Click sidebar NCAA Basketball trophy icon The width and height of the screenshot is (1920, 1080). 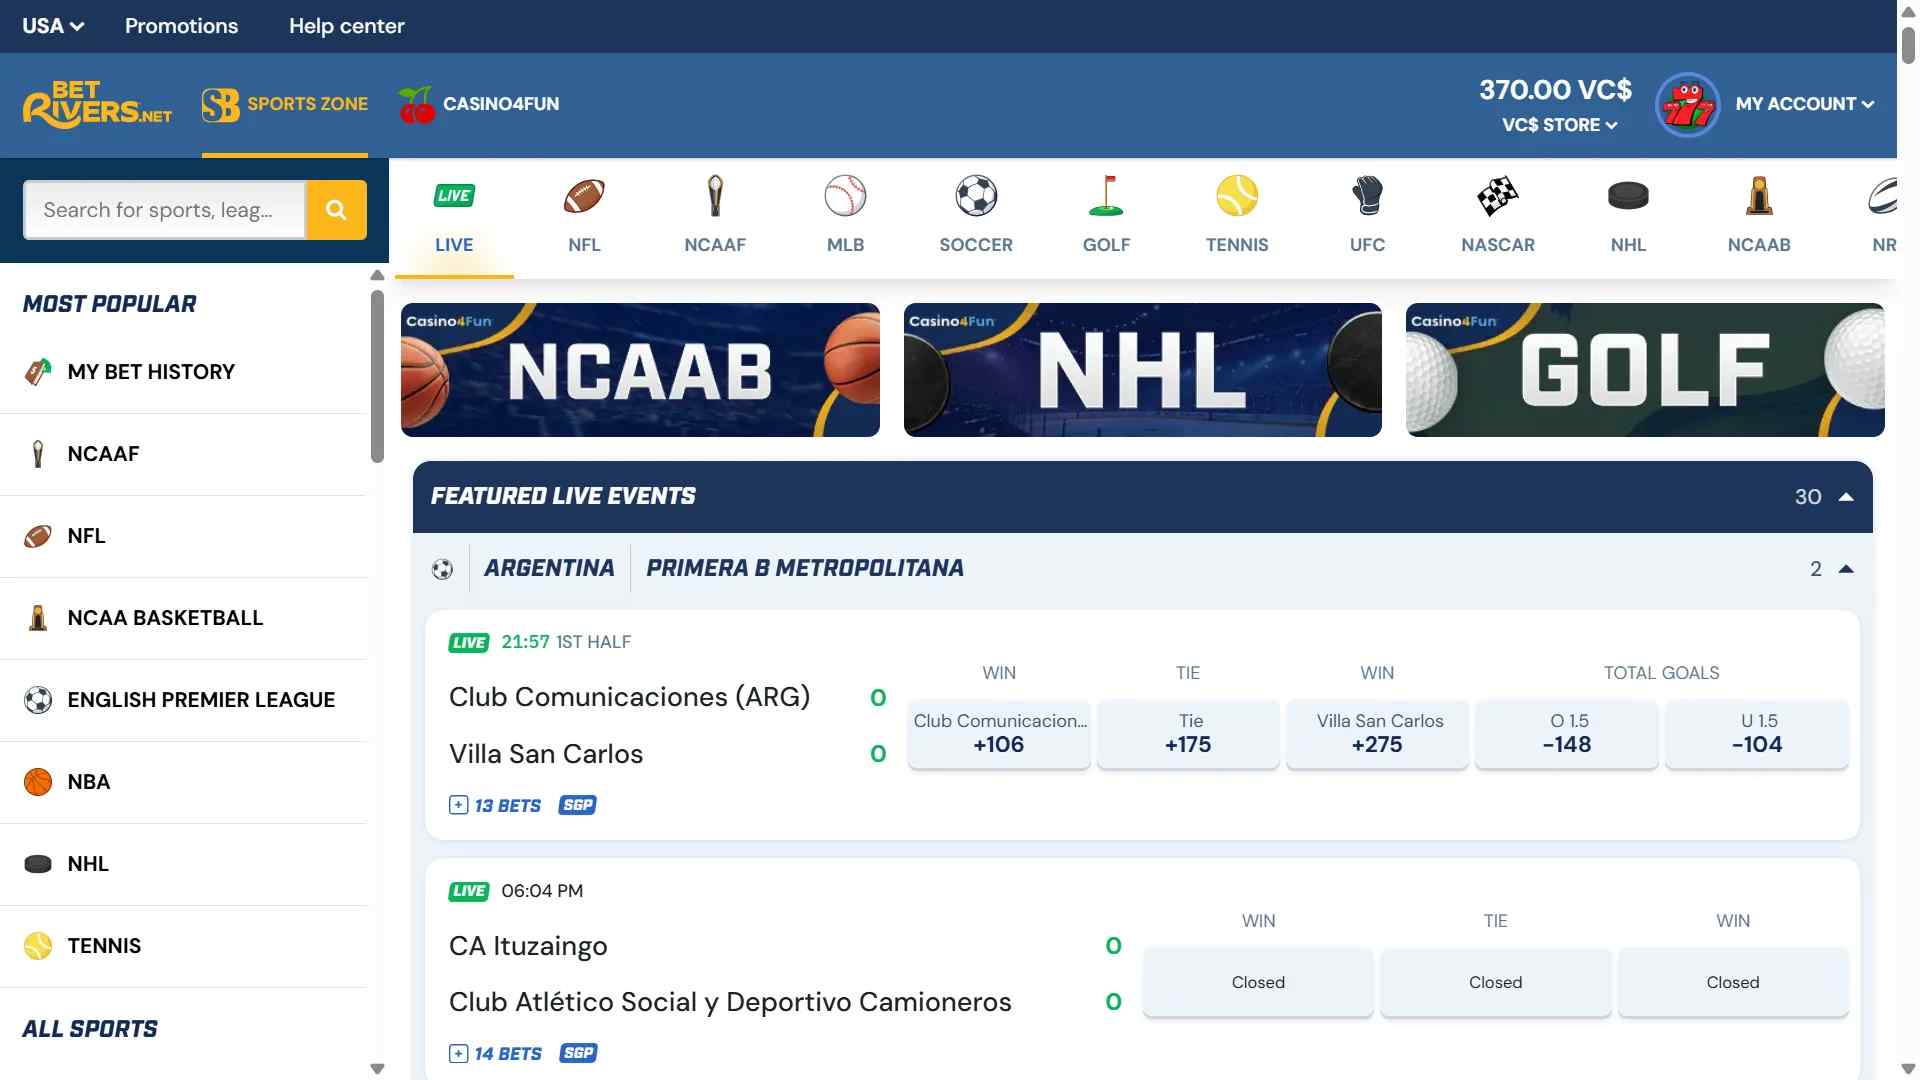click(38, 618)
